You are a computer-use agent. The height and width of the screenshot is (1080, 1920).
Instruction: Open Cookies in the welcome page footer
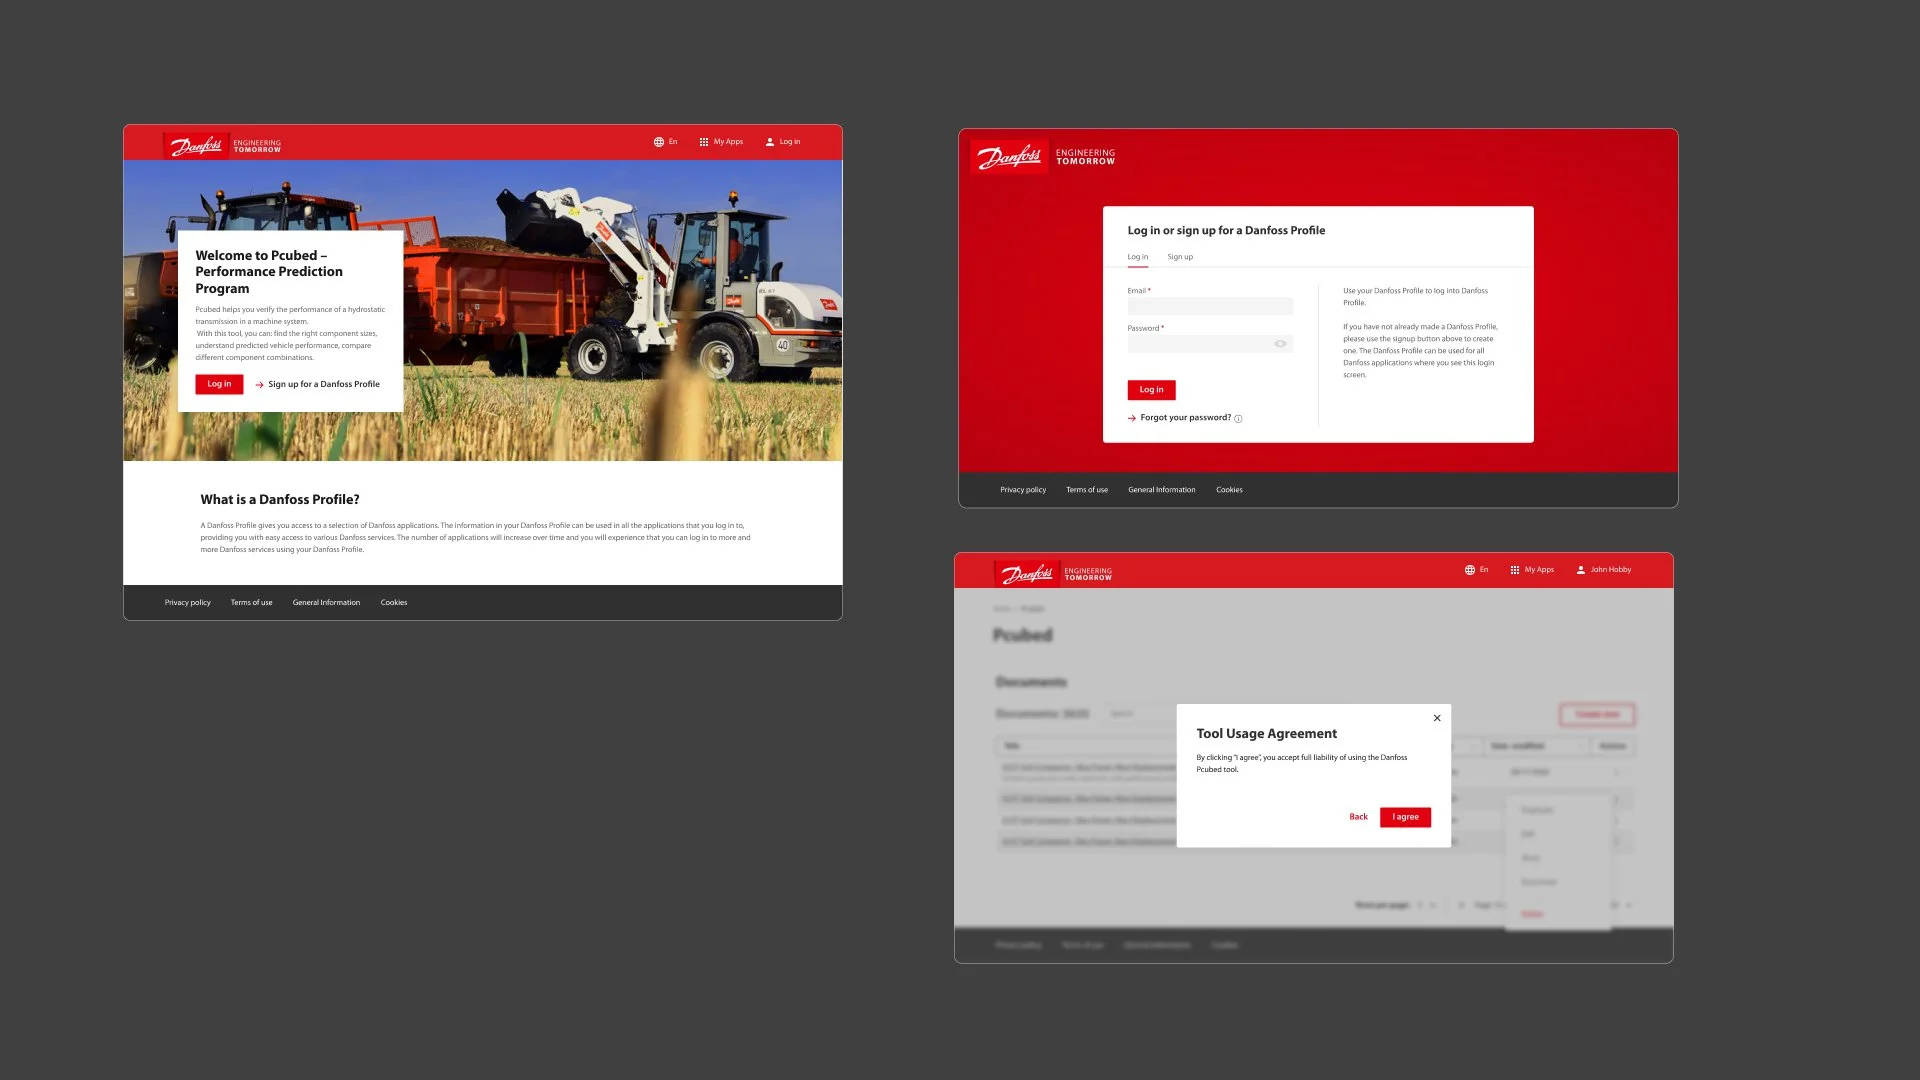[x=394, y=603]
